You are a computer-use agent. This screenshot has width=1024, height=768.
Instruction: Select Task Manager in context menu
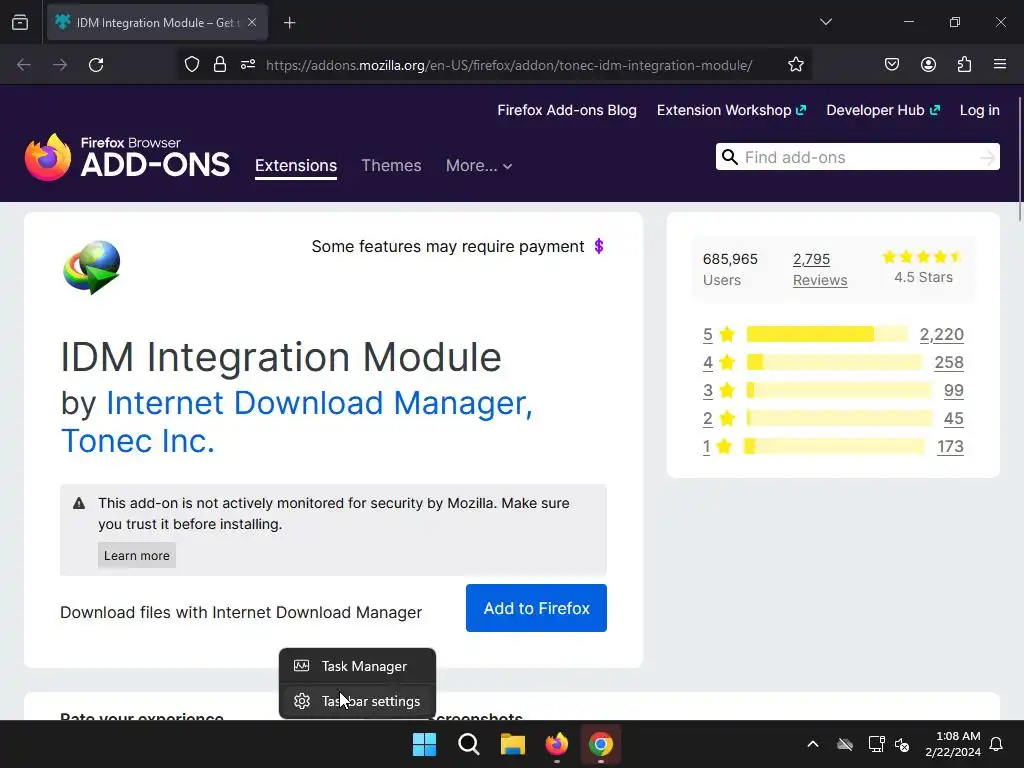357,666
